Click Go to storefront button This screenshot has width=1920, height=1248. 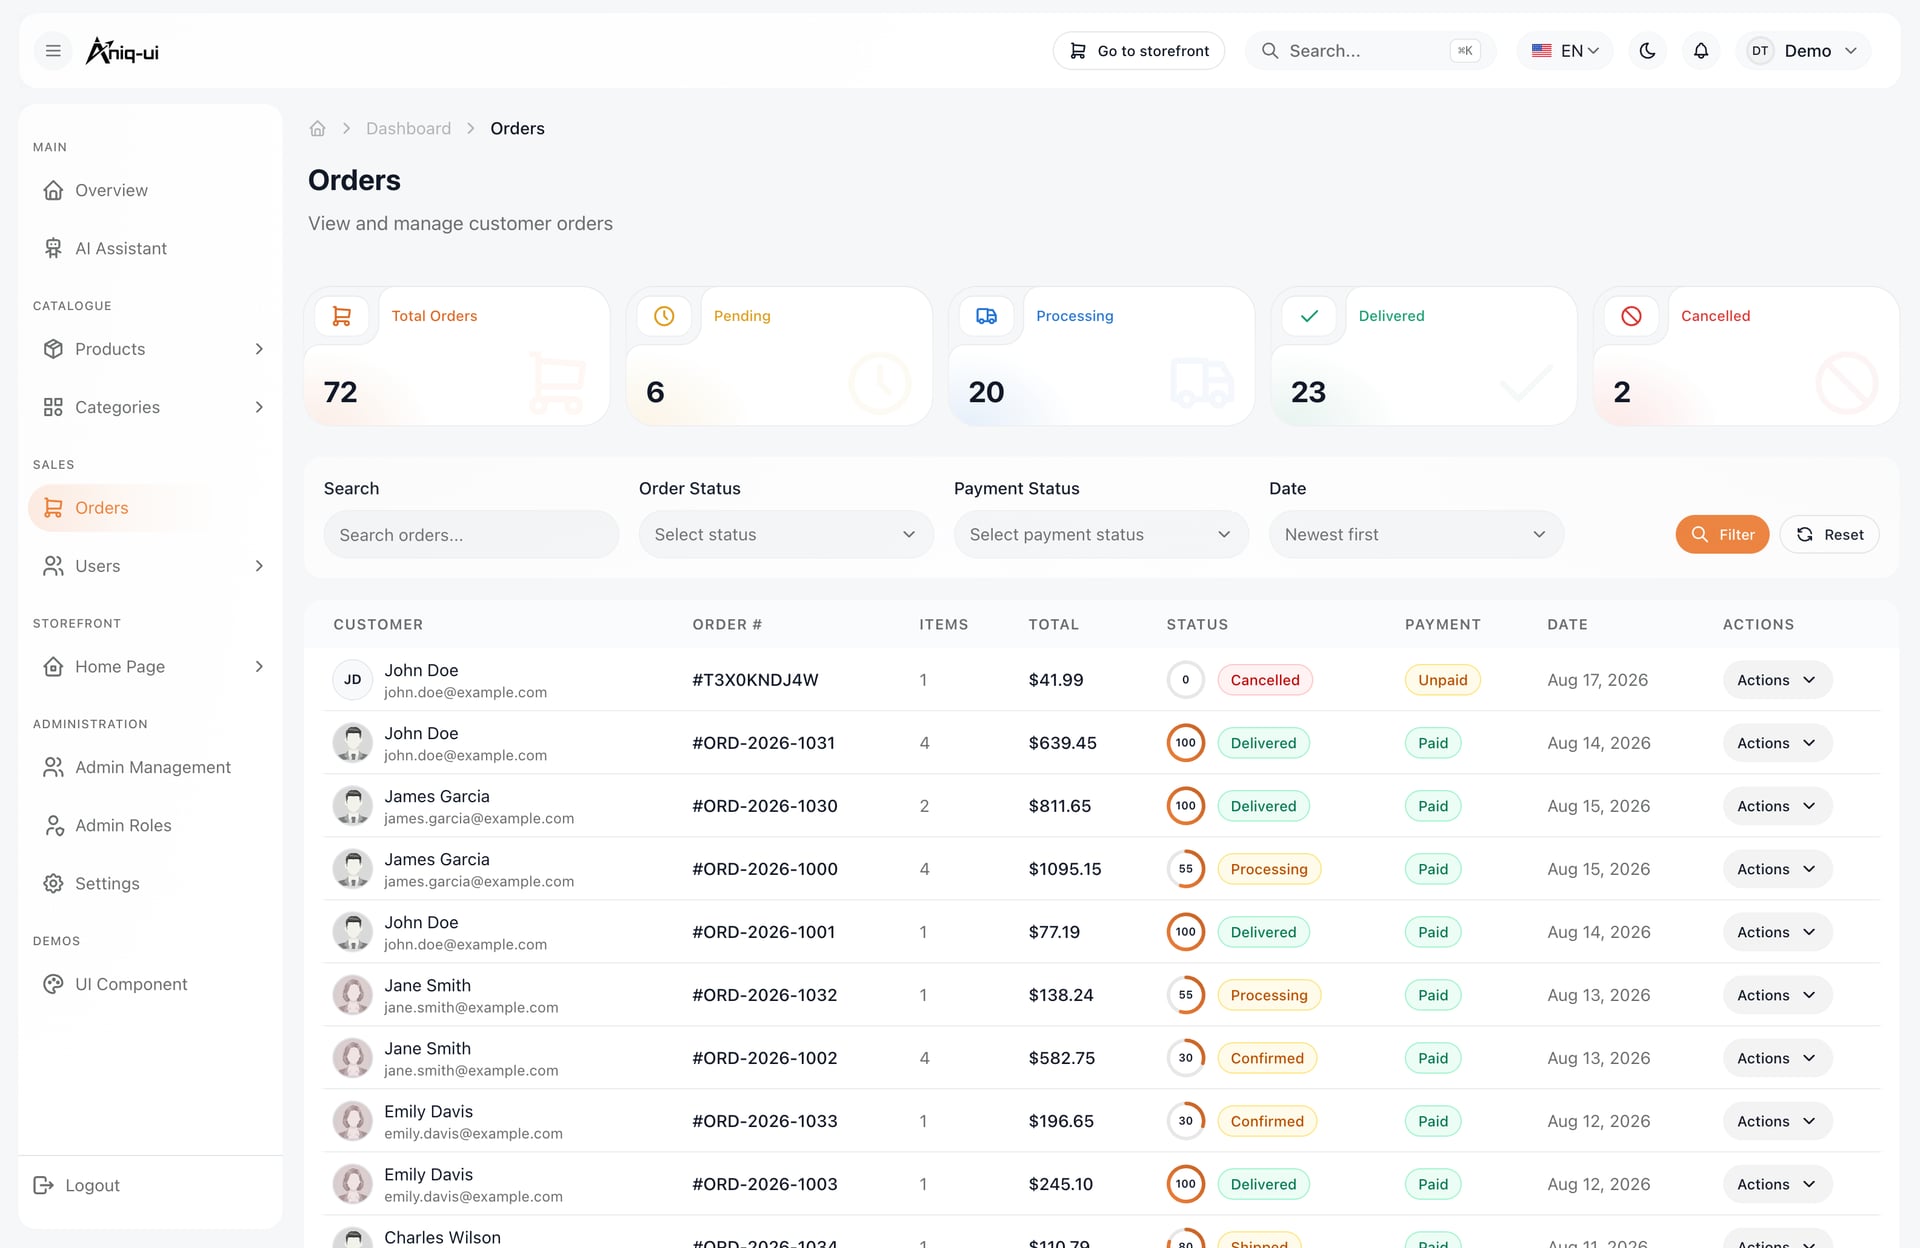pyautogui.click(x=1139, y=51)
